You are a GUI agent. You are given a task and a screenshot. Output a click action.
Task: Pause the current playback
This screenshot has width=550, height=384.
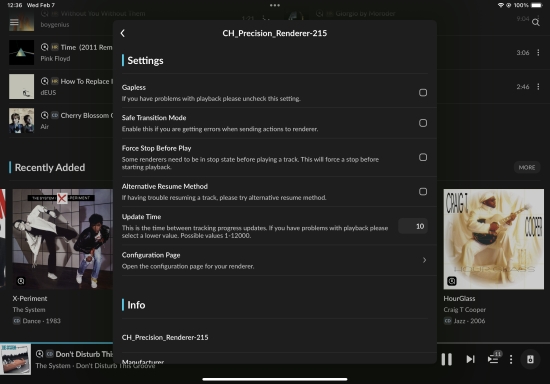pos(447,359)
